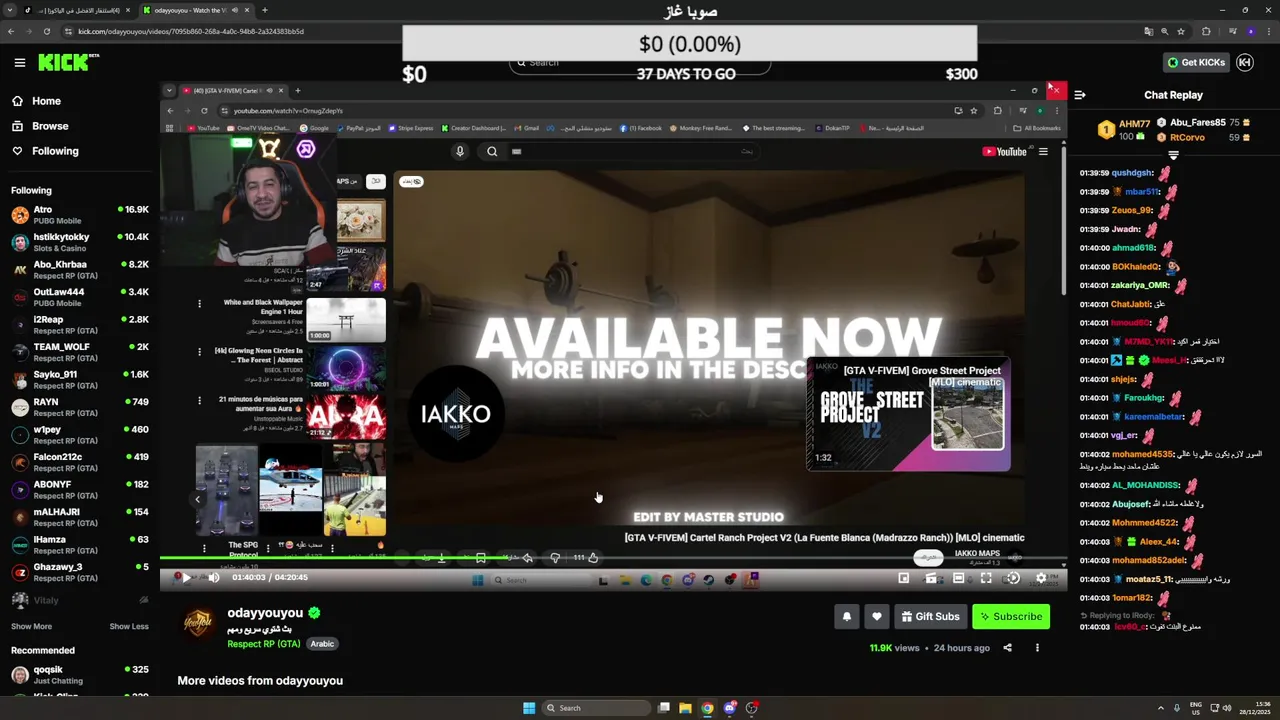Image resolution: width=1280 pixels, height=720 pixels.
Task: Open the odayyouyou channel avatar
Action: coord(198,623)
